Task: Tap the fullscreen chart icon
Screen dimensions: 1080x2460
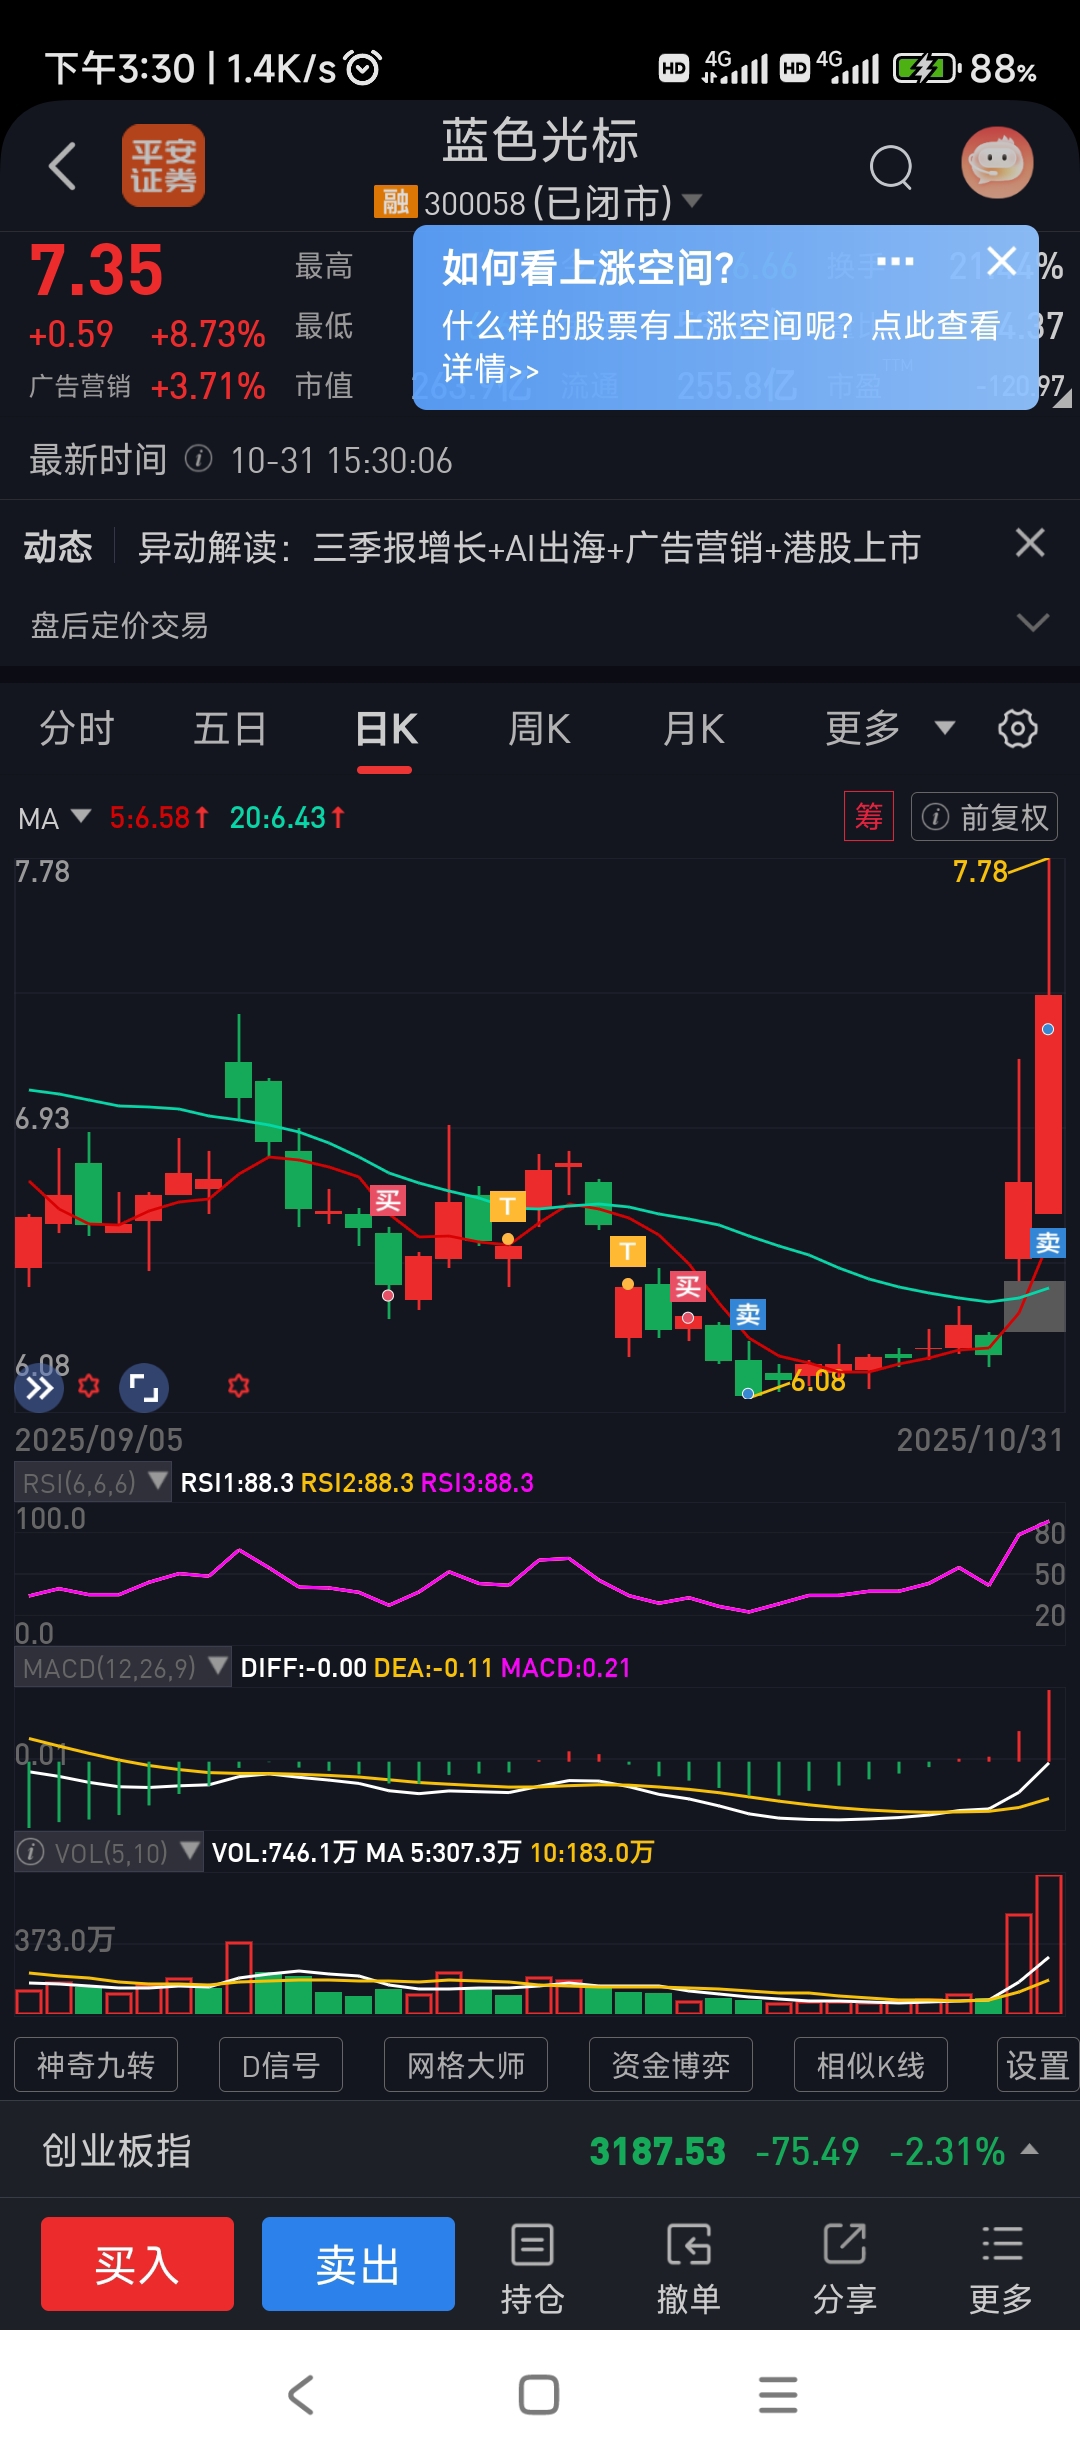Action: point(144,1388)
